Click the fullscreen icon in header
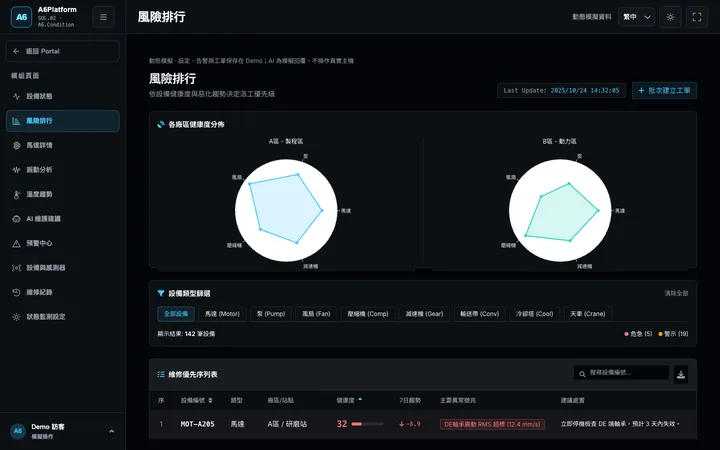The width and height of the screenshot is (720, 450). [x=697, y=17]
